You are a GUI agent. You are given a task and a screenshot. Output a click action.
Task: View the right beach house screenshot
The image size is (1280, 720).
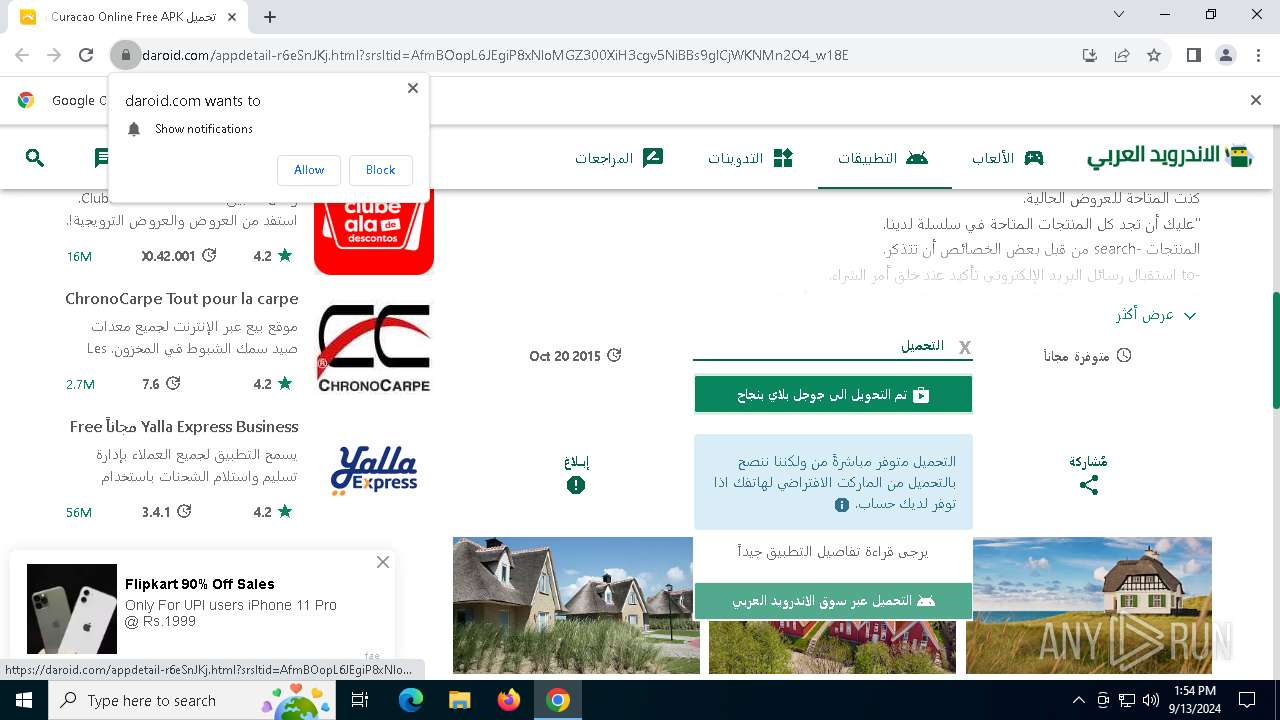pos(1089,605)
